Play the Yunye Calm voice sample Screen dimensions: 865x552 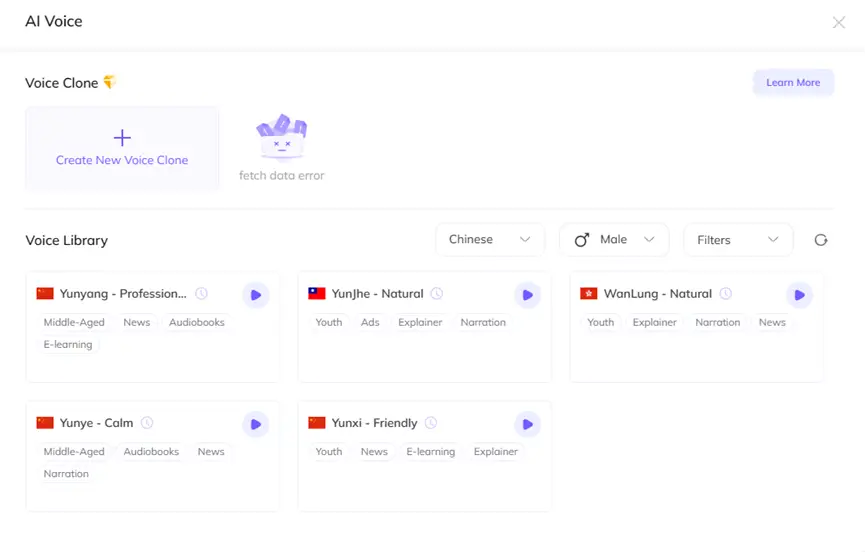[255, 424]
